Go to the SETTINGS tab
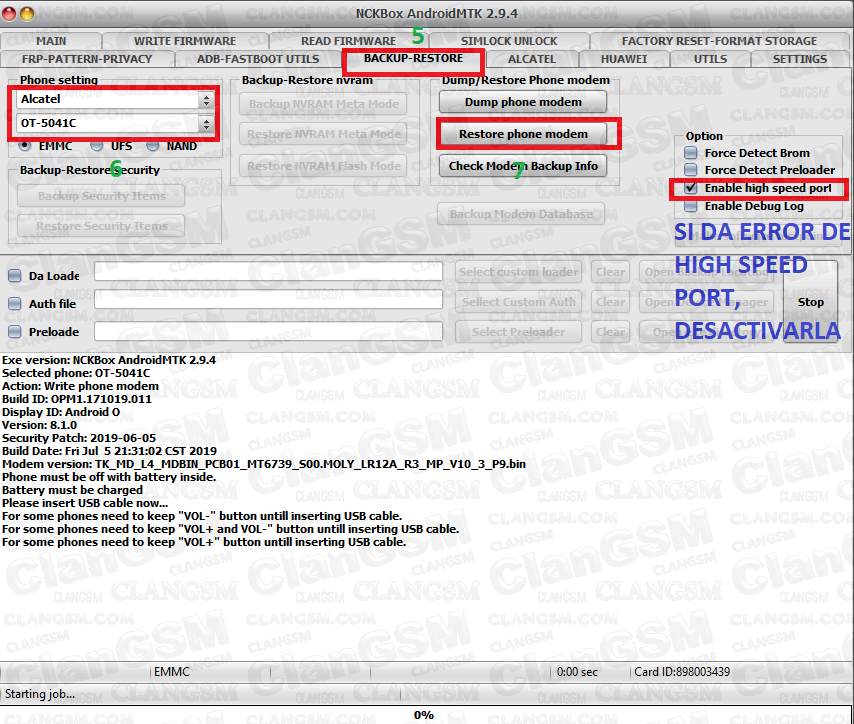The image size is (854, 724). coord(800,59)
